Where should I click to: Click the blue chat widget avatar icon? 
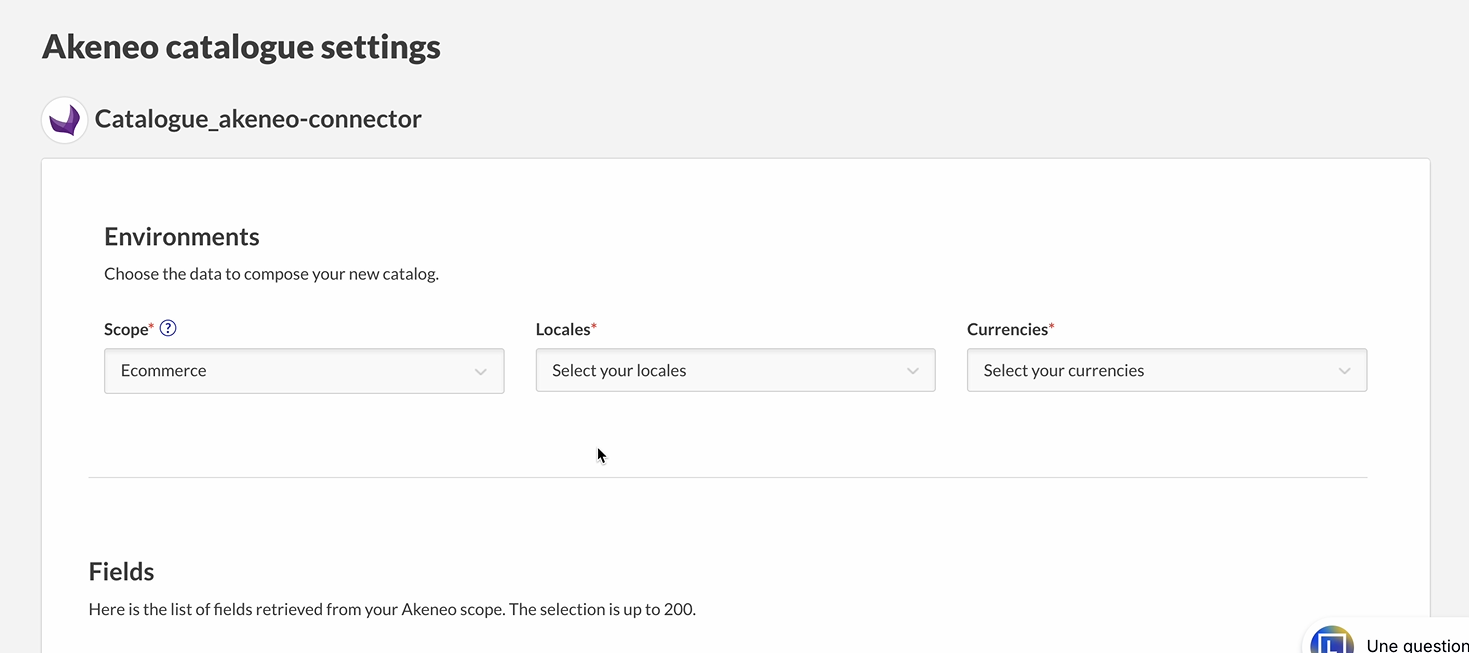[x=1331, y=641]
